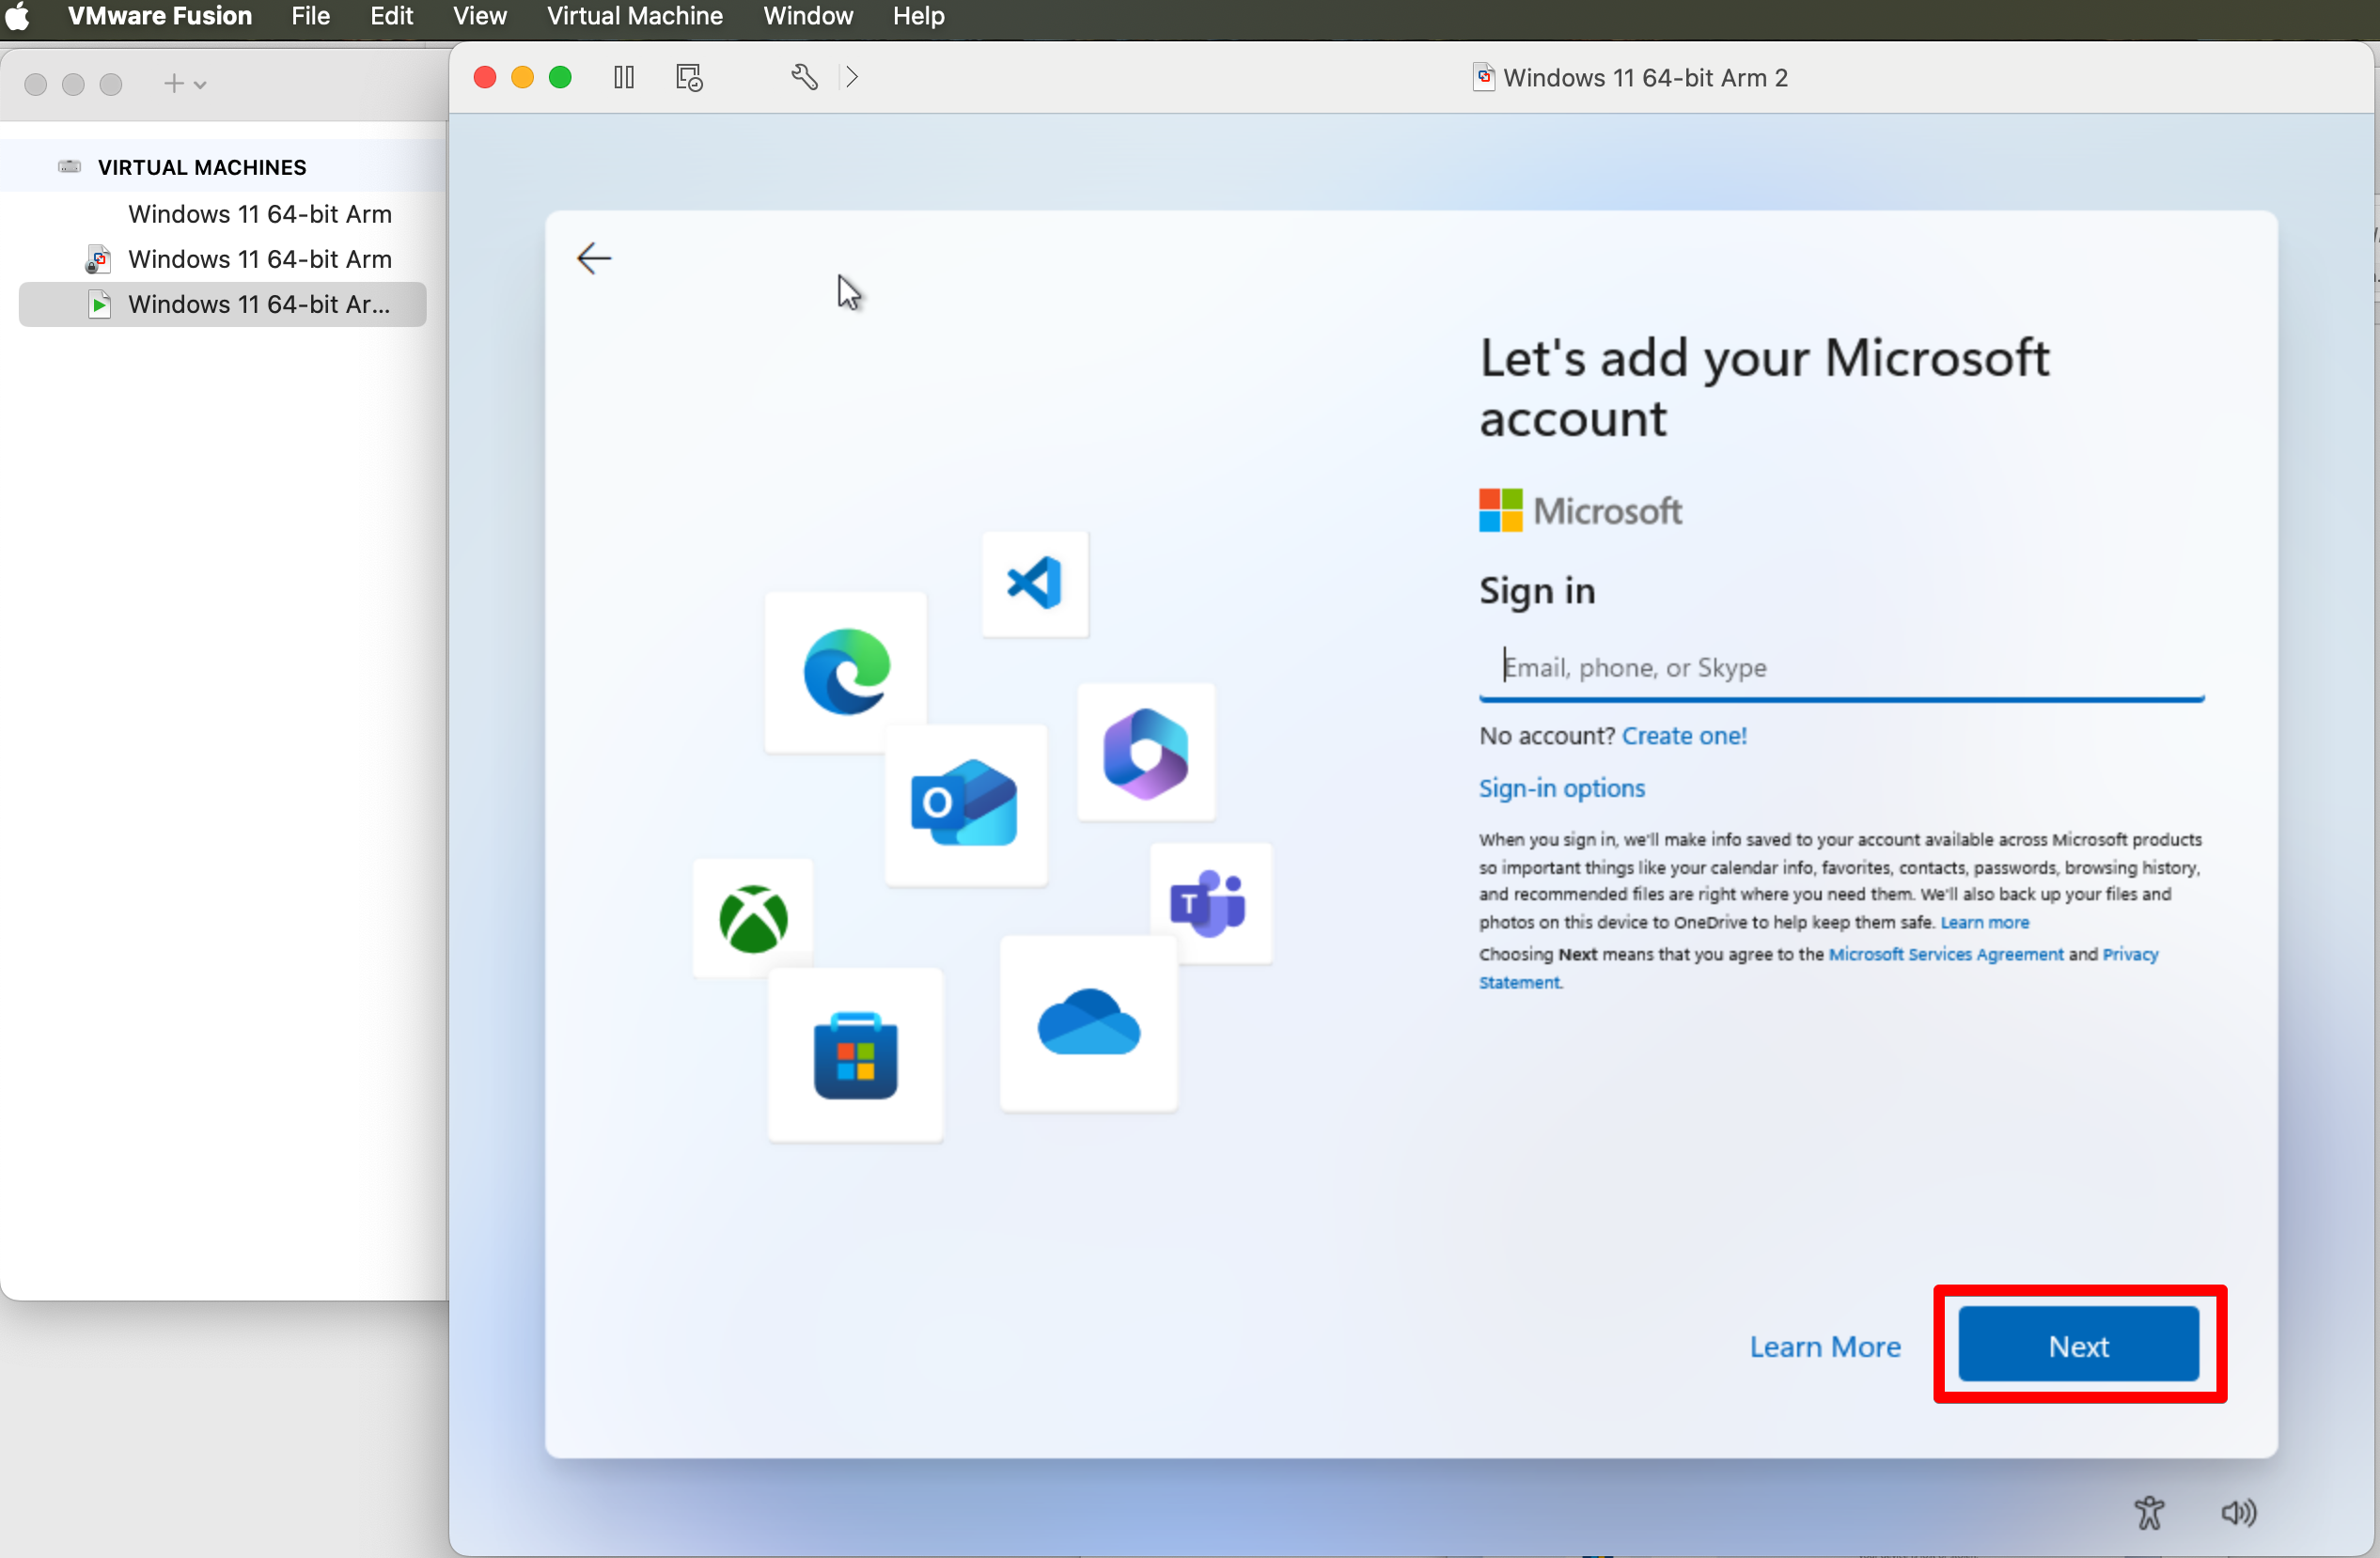Click the Learn More button
The width and height of the screenshot is (2380, 1558).
(x=1824, y=1346)
